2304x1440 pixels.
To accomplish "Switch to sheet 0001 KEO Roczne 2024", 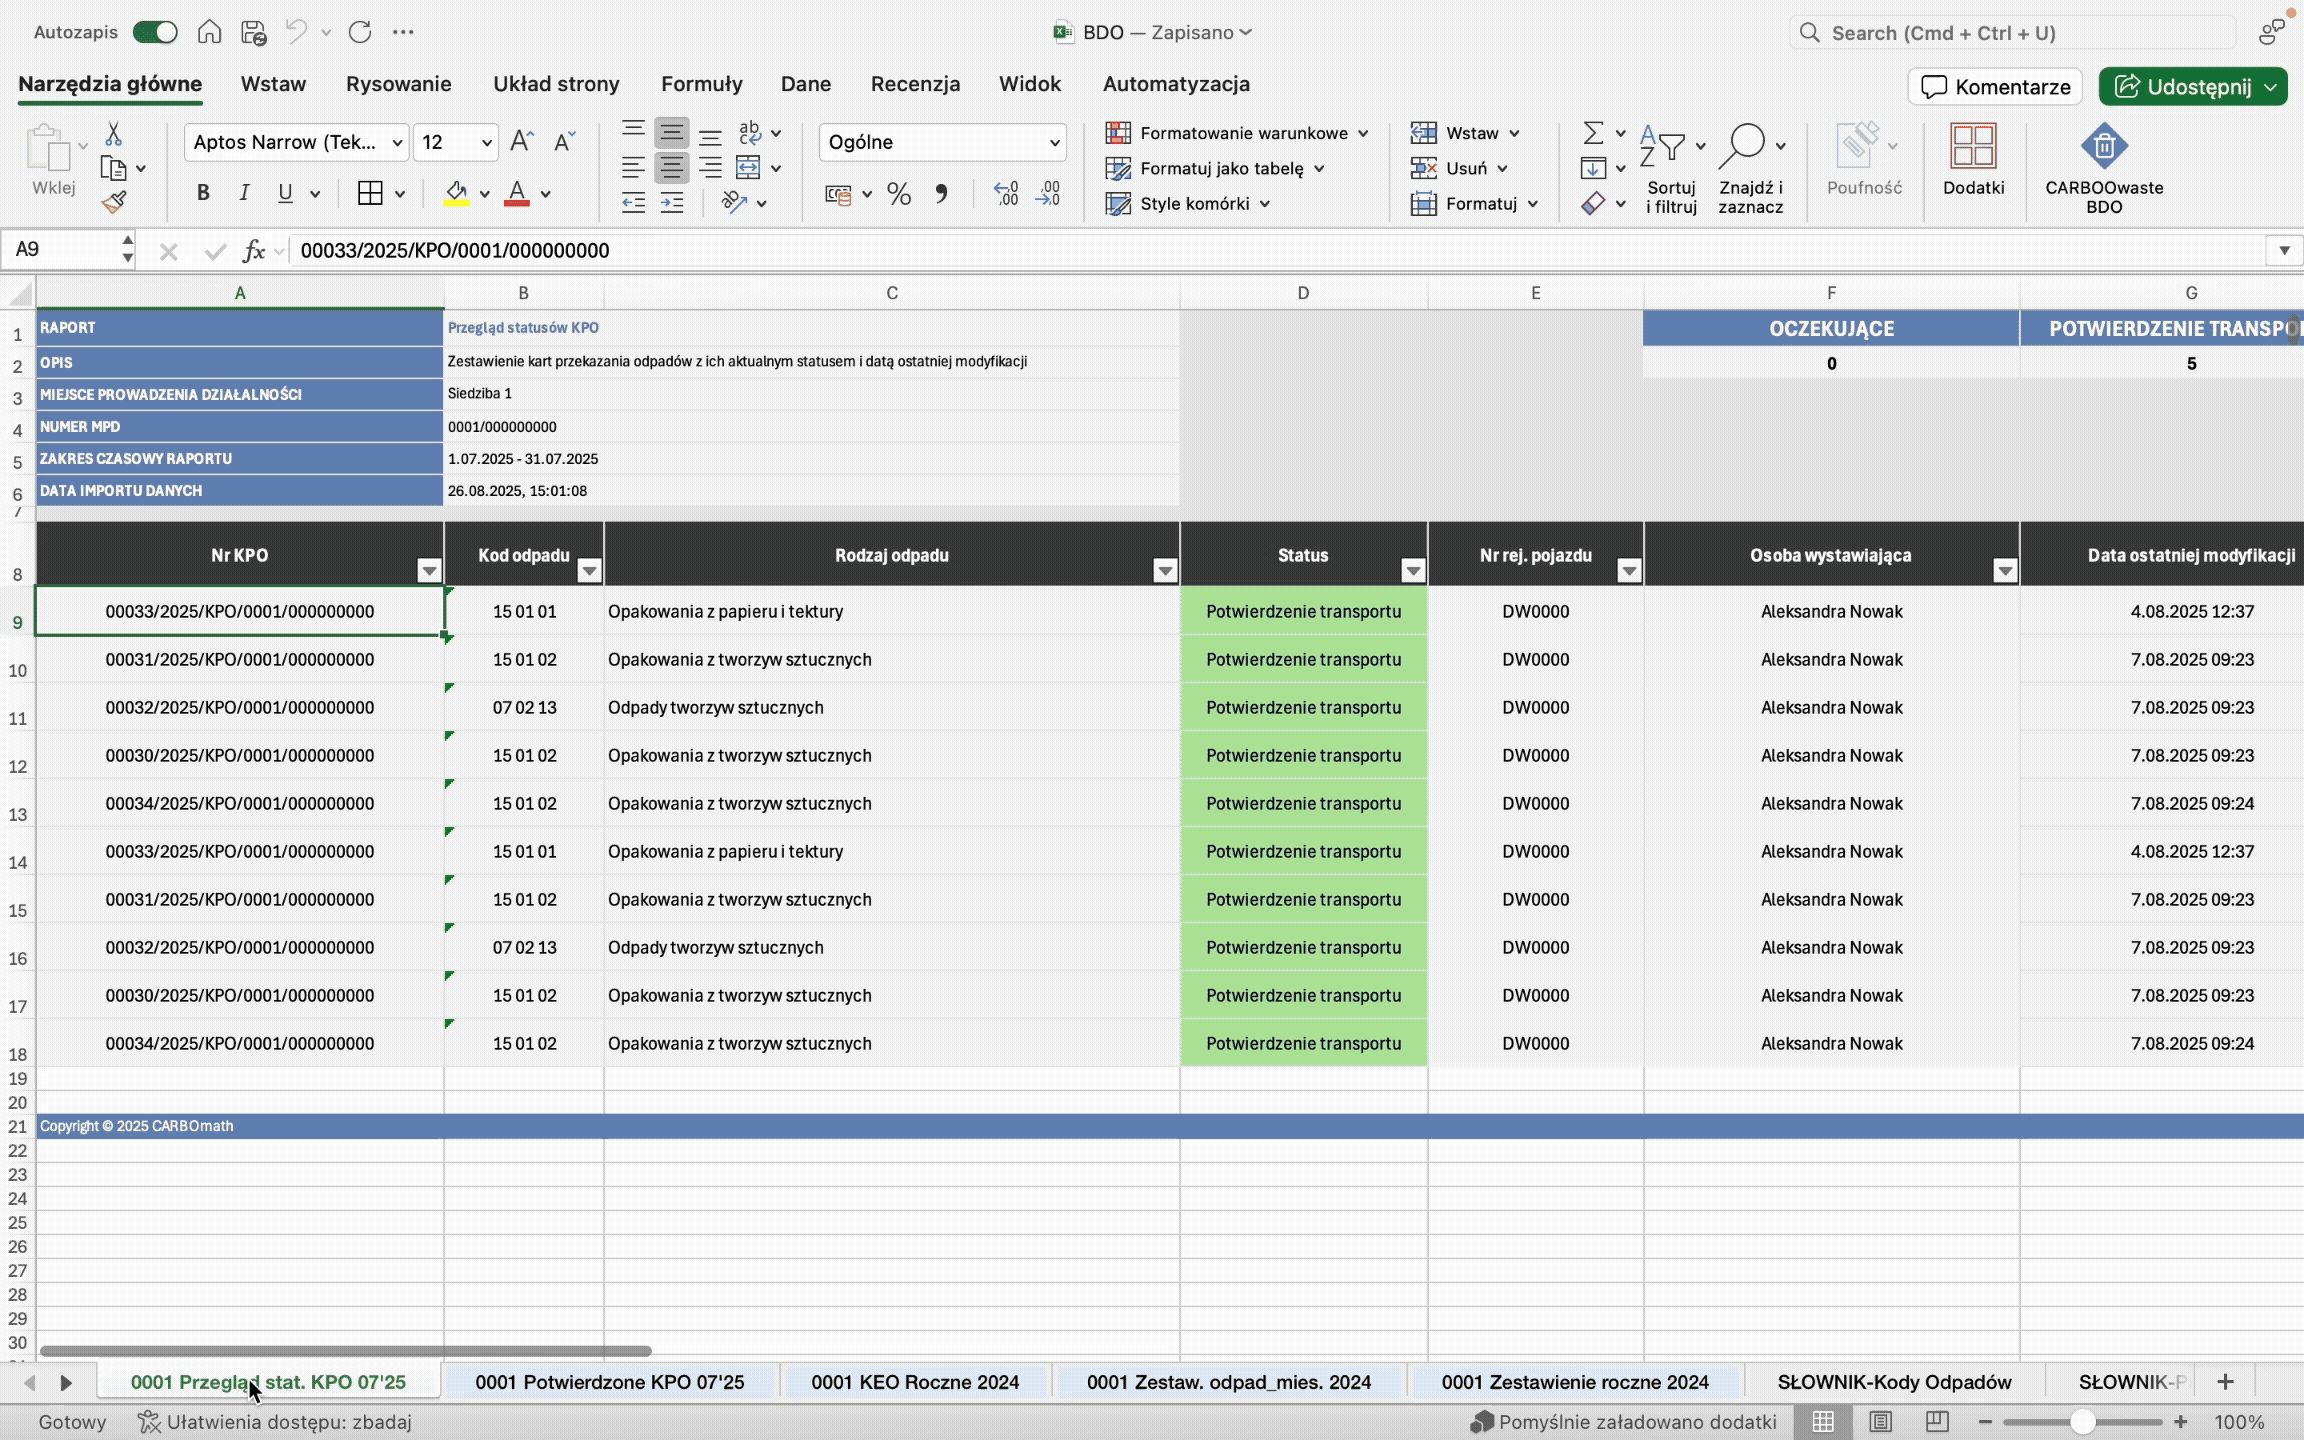I will click(x=914, y=1382).
